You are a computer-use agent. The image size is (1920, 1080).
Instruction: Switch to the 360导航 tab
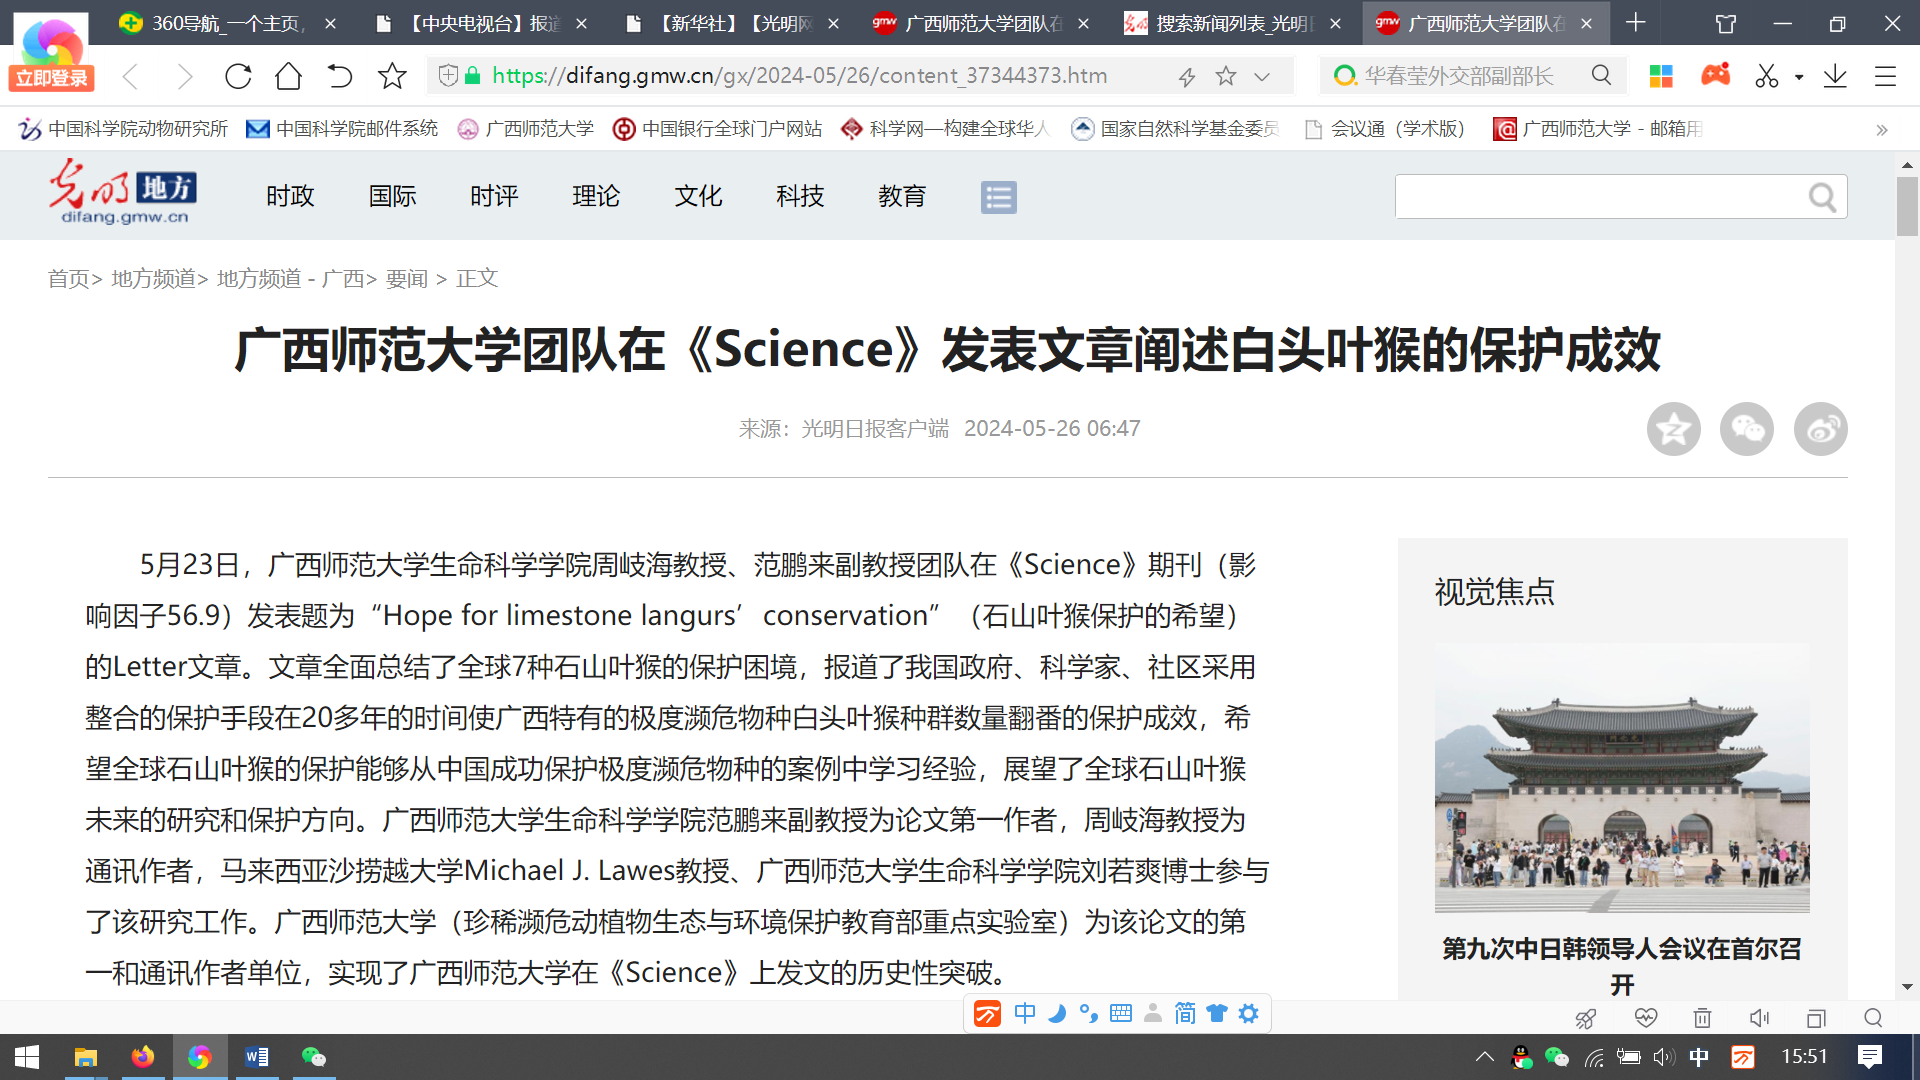point(225,23)
